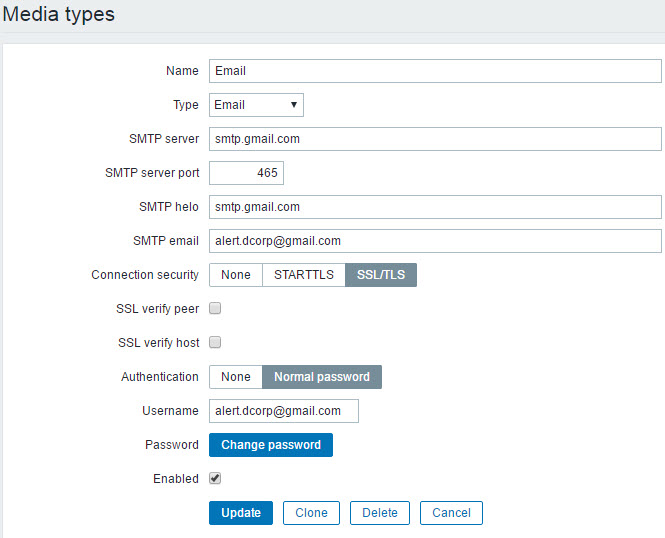Select Normal password authentication
The image size is (665, 538).
(x=322, y=377)
